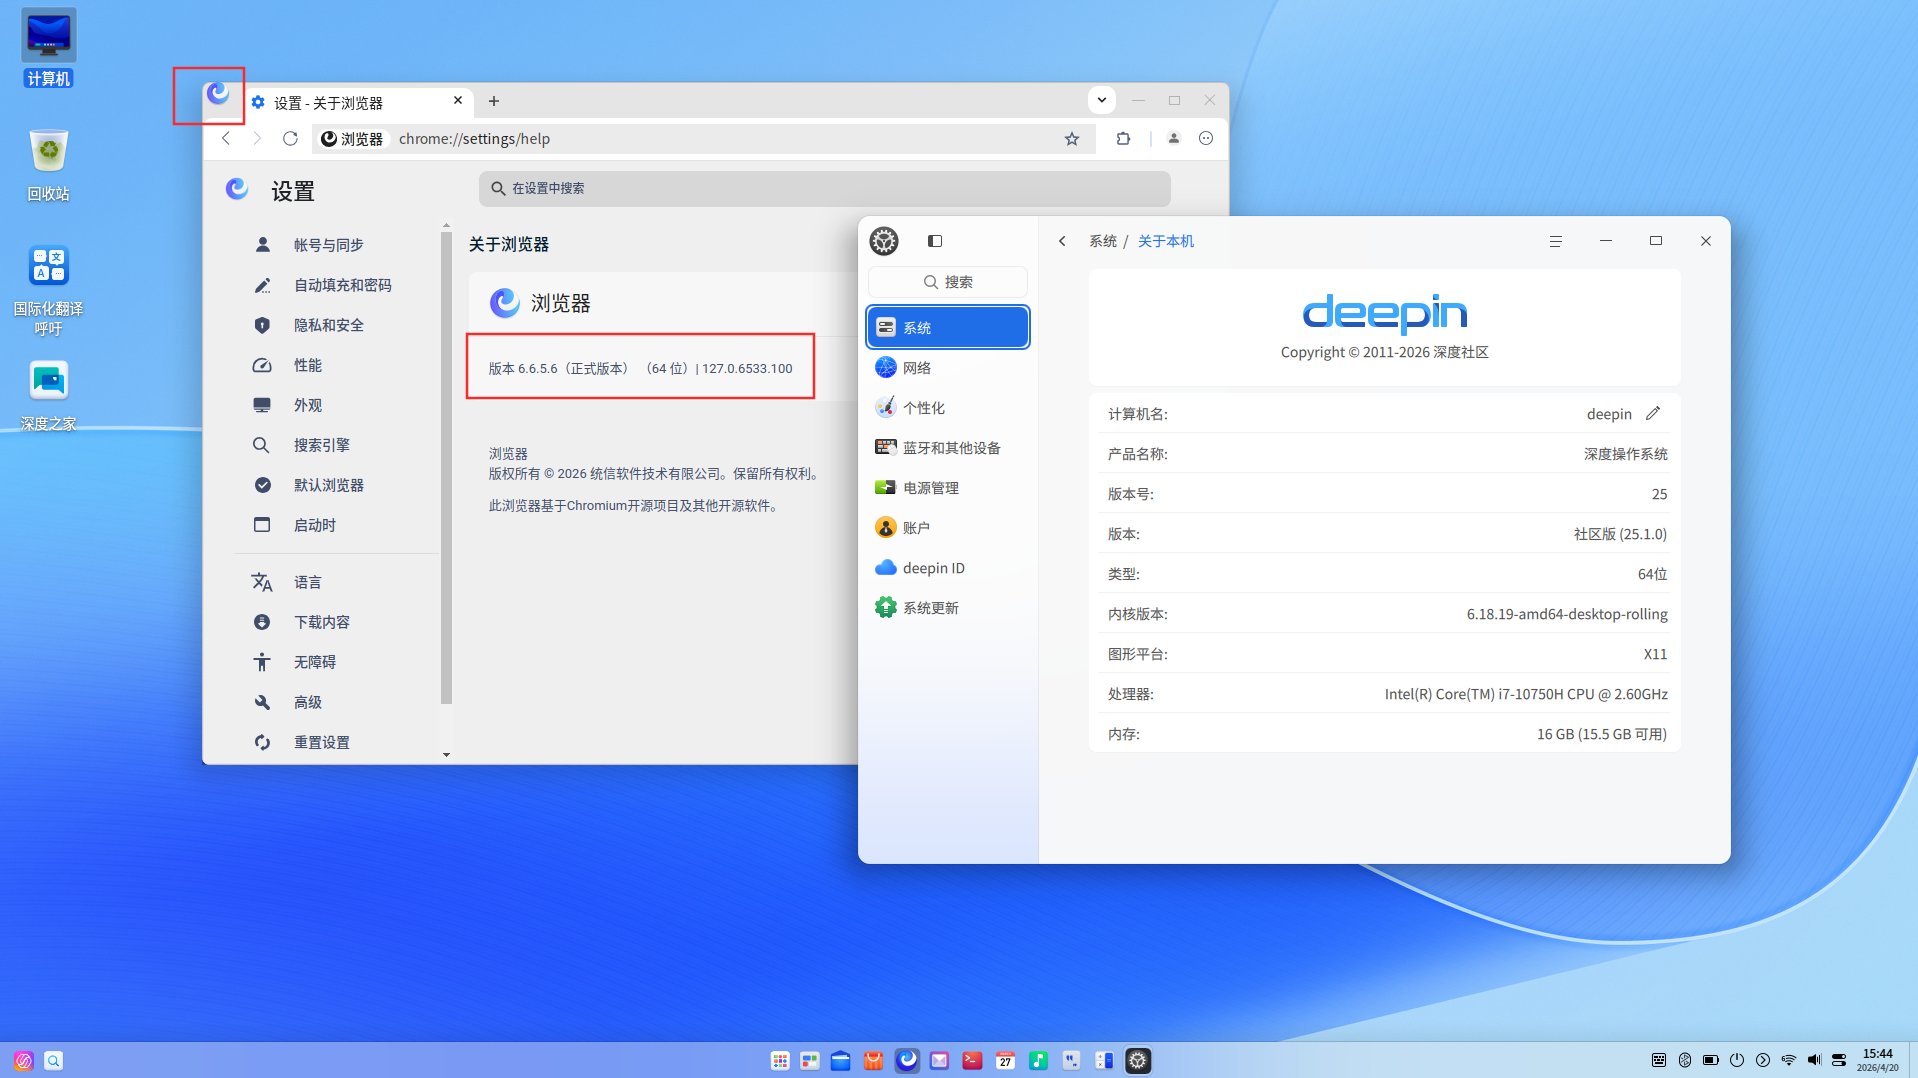Launch the music player from the dock

click(x=1039, y=1060)
